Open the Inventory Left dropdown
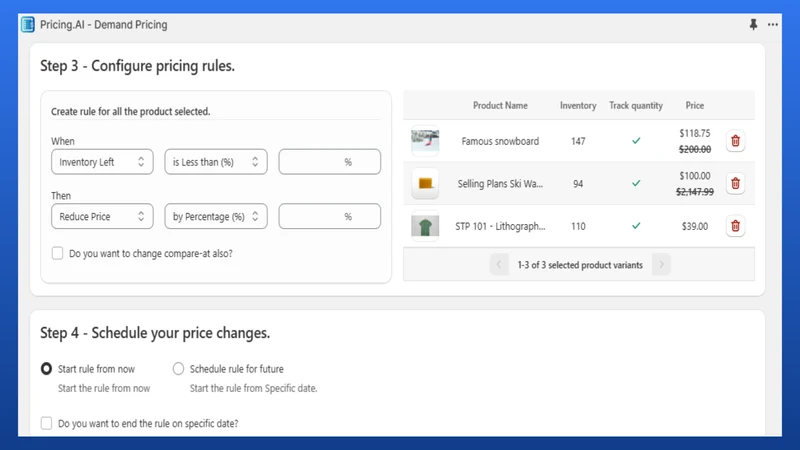Image resolution: width=800 pixels, height=450 pixels. [102, 162]
